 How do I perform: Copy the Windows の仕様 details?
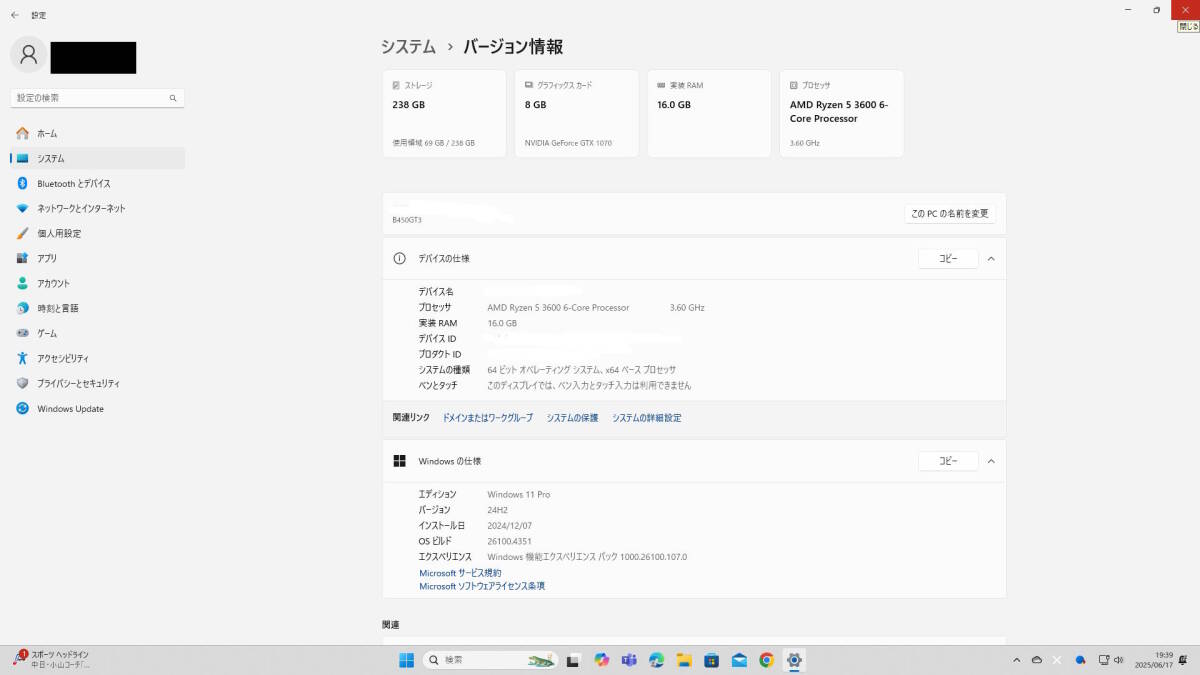pos(948,461)
